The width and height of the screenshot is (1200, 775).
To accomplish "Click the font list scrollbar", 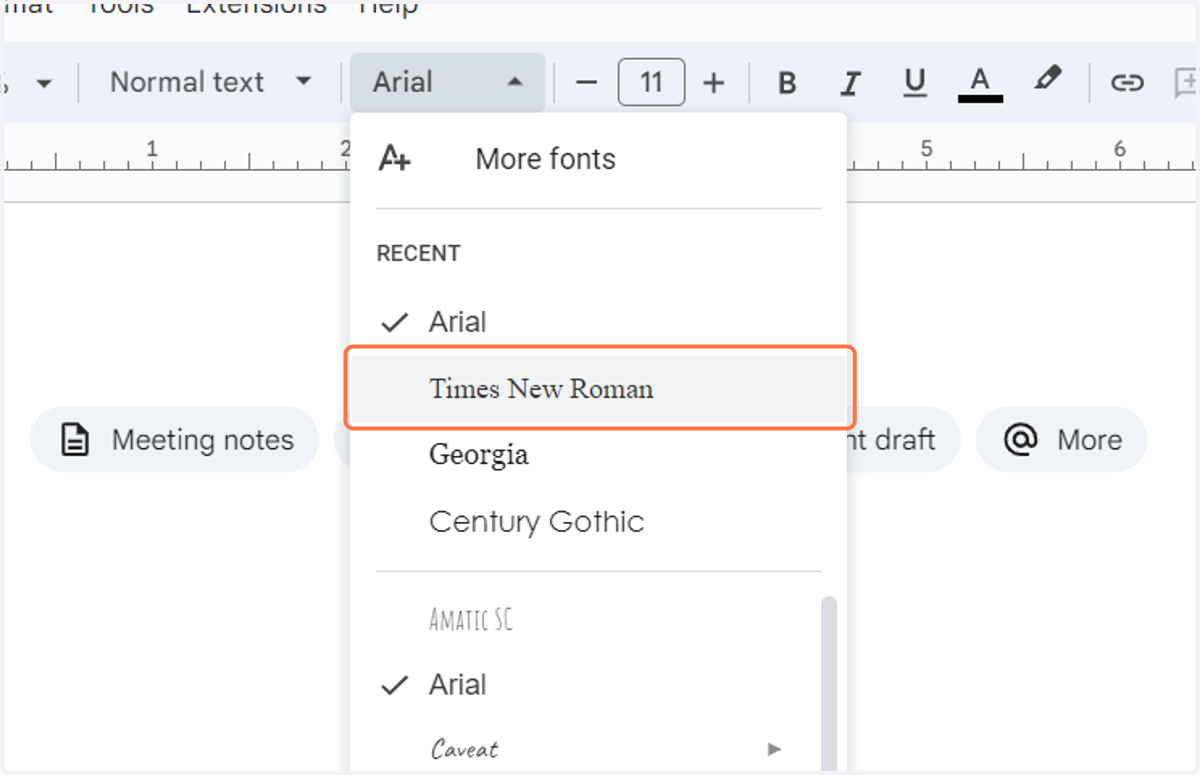I will point(828,685).
